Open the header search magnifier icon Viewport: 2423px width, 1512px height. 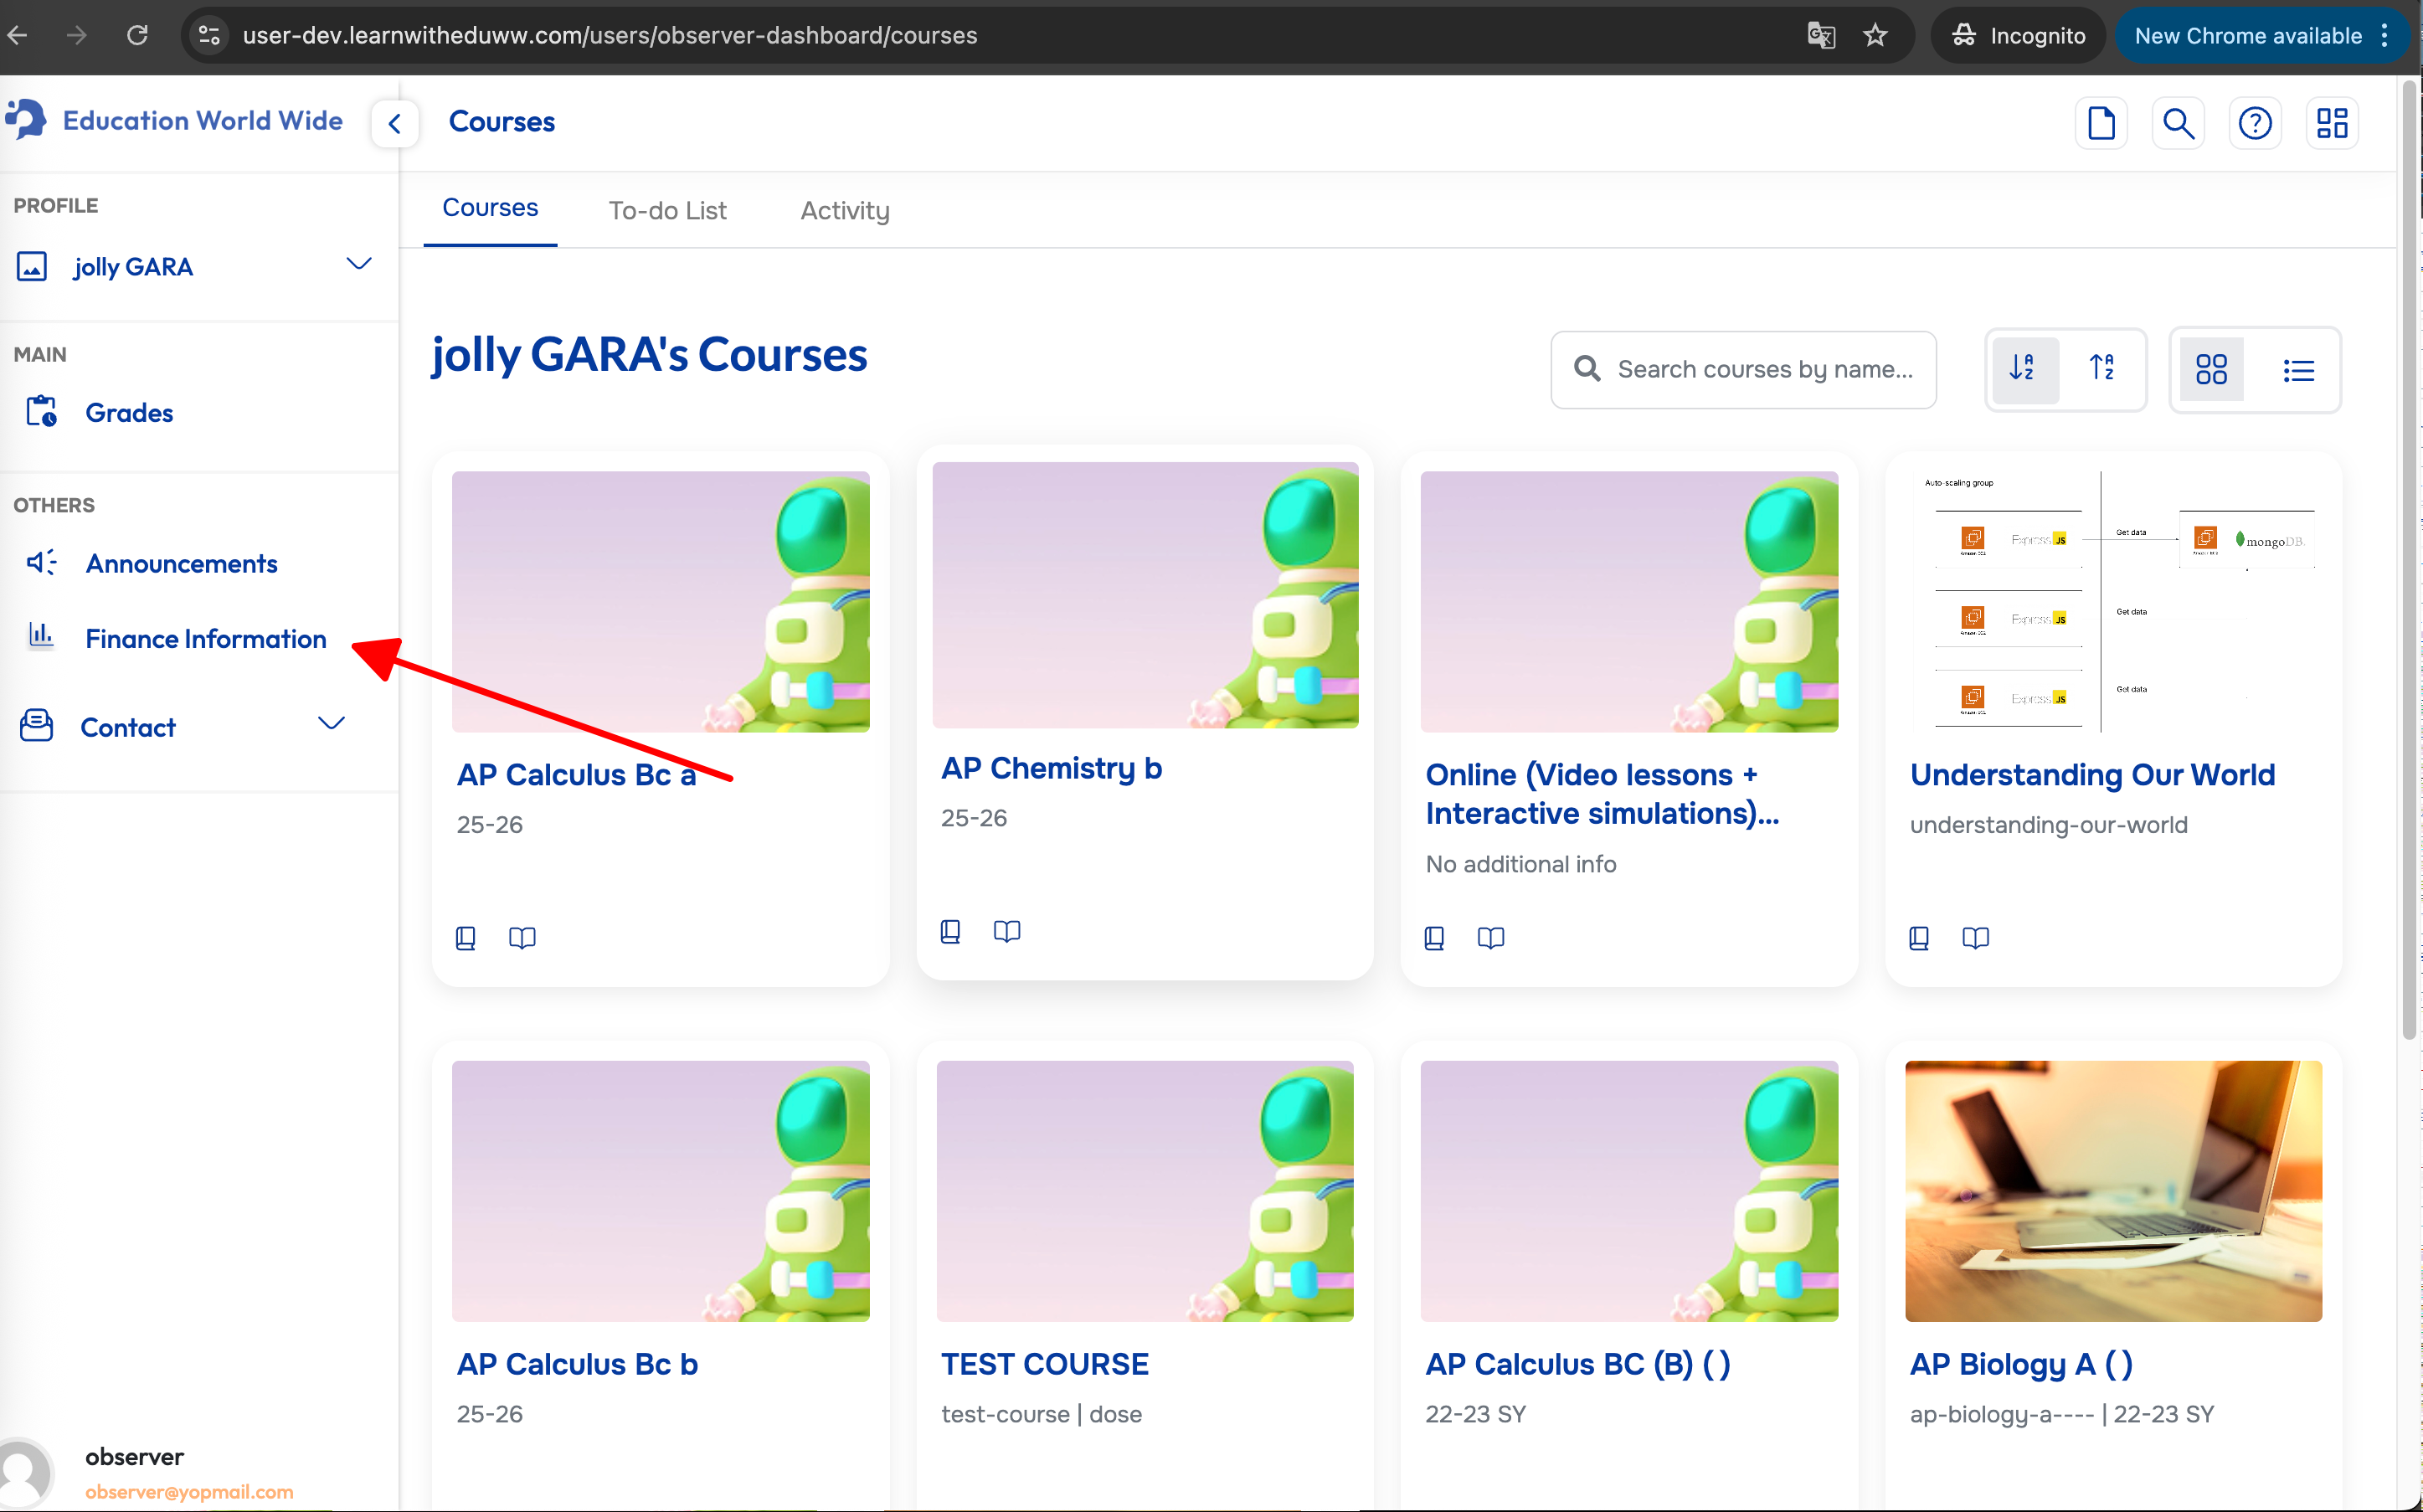pos(2177,123)
